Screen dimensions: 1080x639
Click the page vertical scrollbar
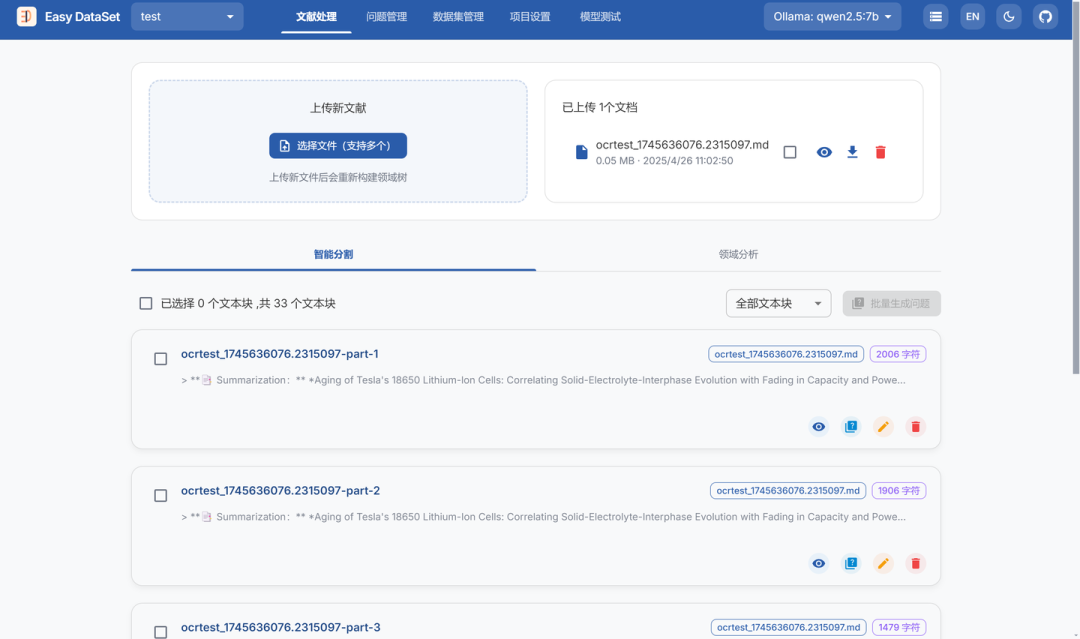pyautogui.click(x=1075, y=187)
